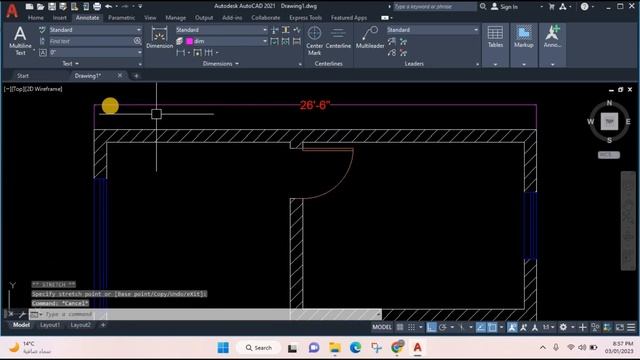Viewport: 640px width, 360px height.
Task: Open the Markup panel button
Action: (524, 44)
